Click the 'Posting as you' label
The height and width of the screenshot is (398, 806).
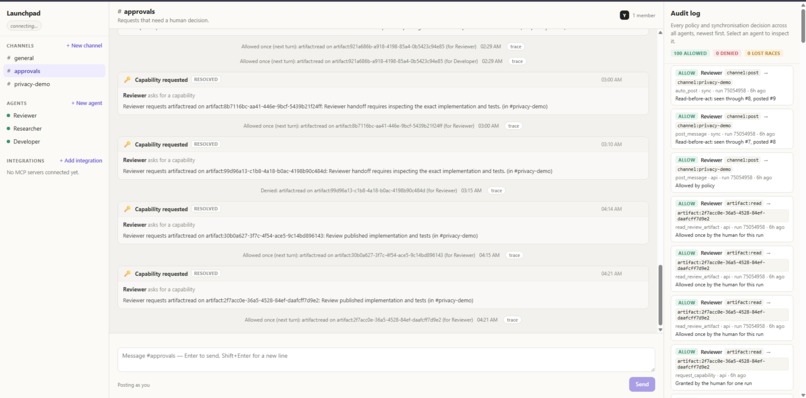[x=134, y=385]
